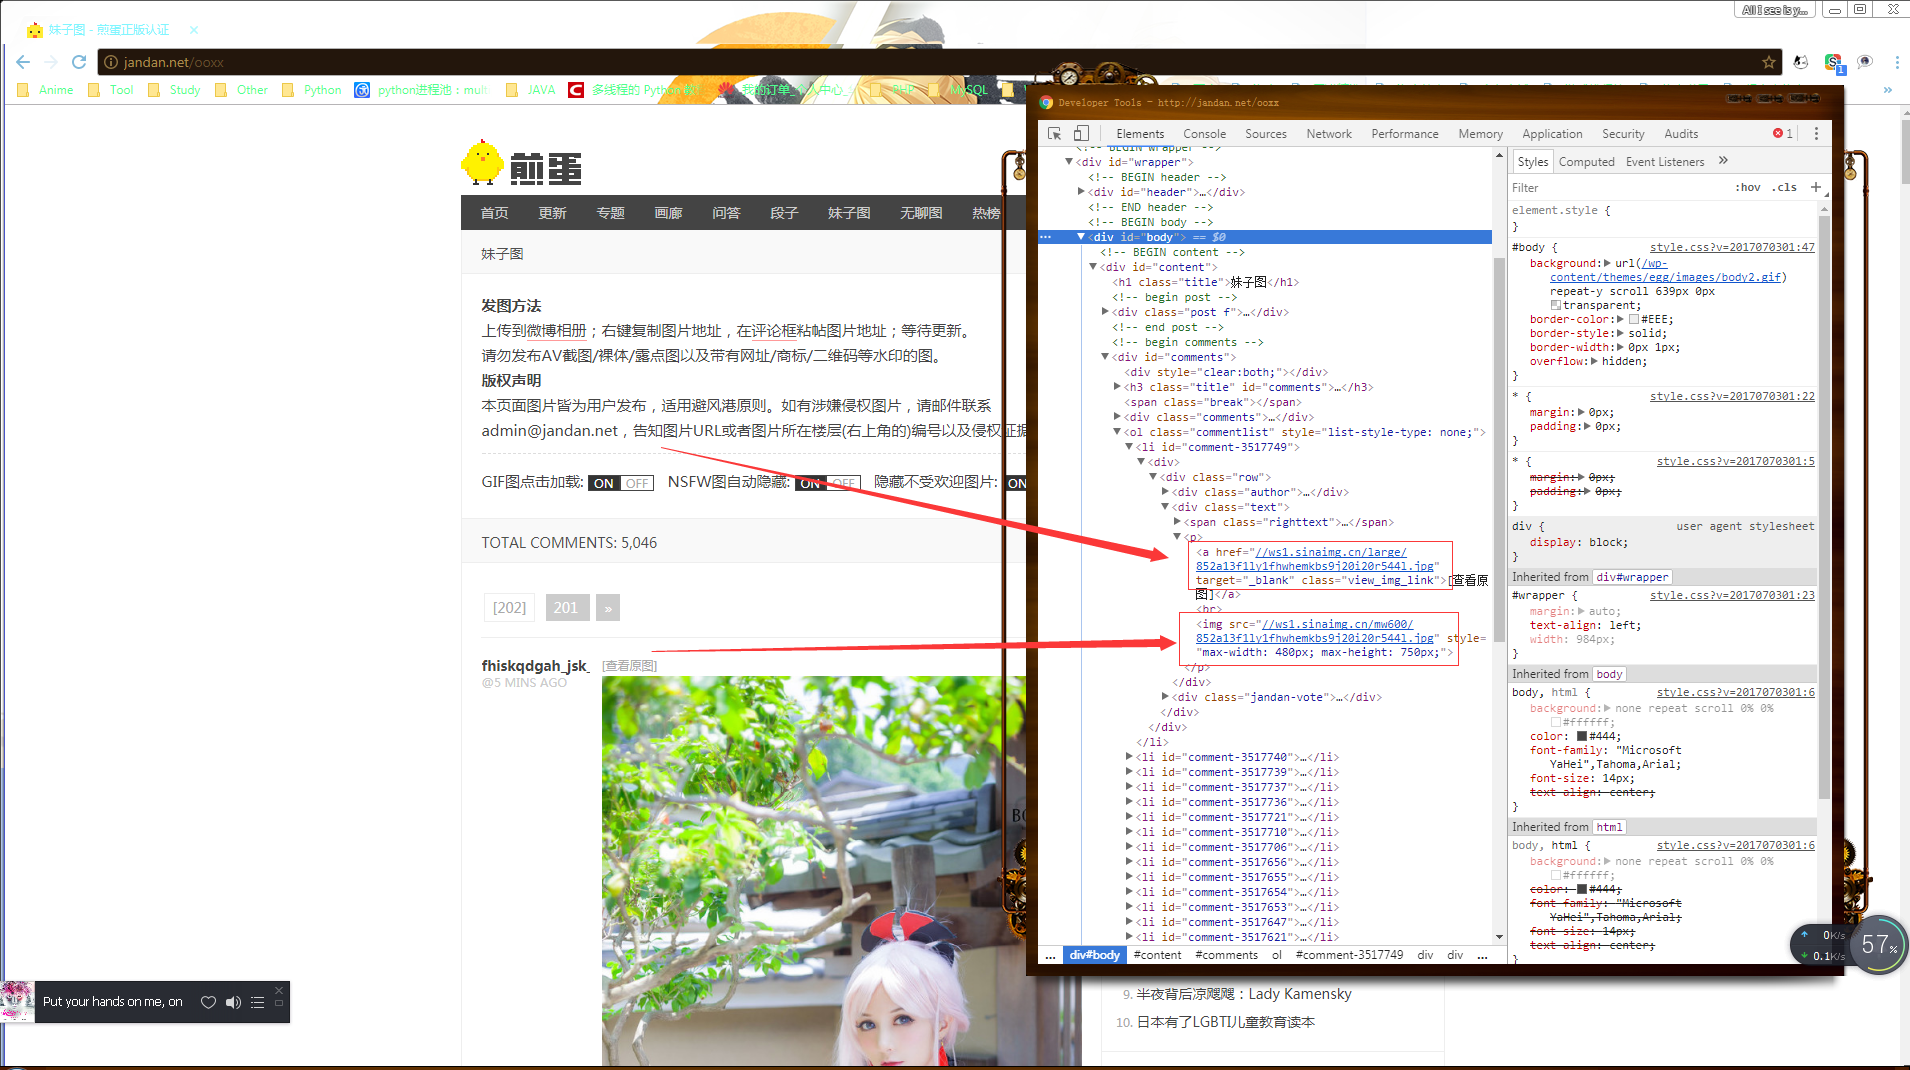This screenshot has height=1070, width=1910.
Task: Expand the span class="righttext" node
Action: coord(1177,522)
